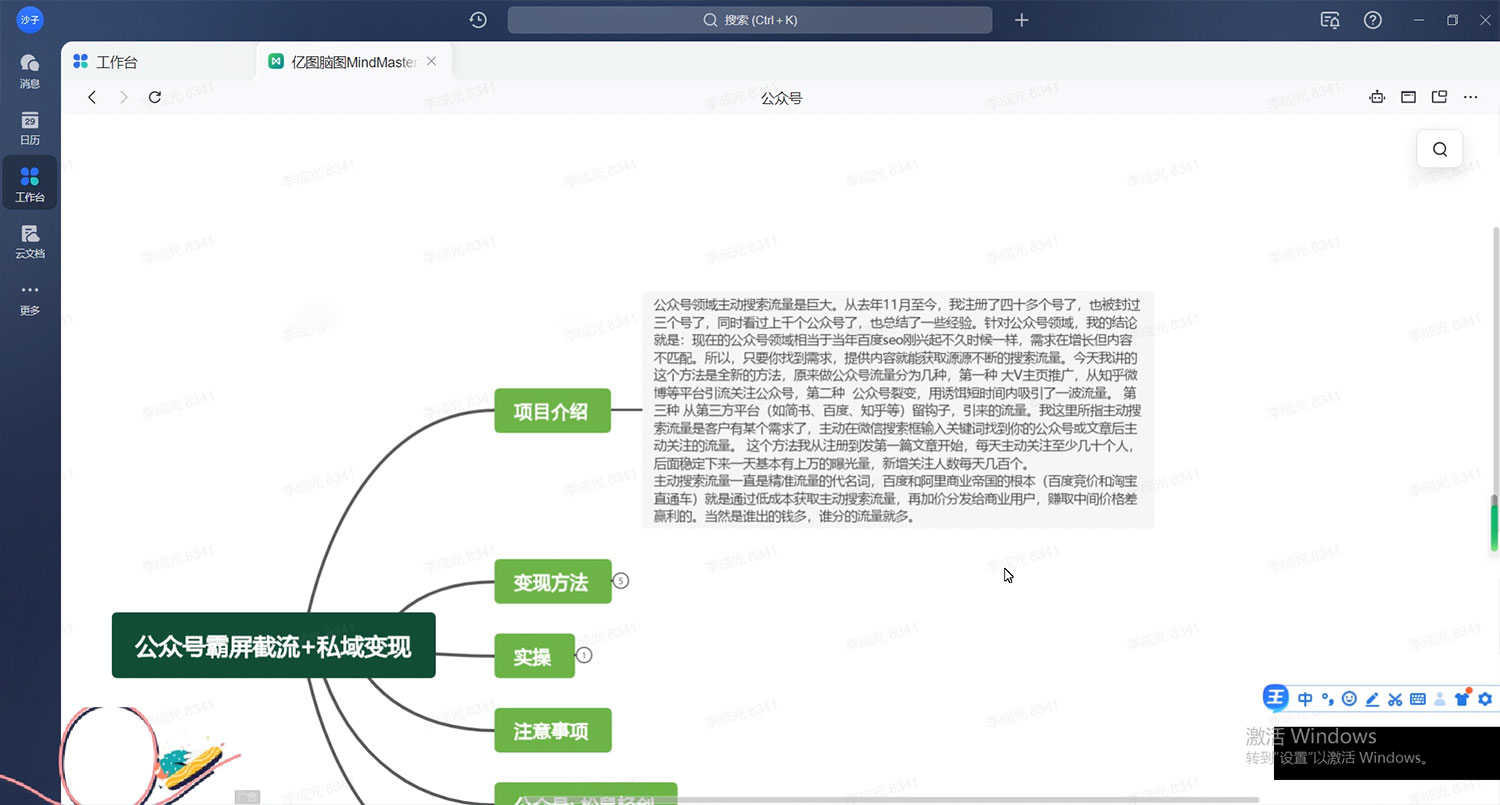Open the three-dot more options menu
Viewport: 1500px width, 805px height.
(x=1471, y=97)
